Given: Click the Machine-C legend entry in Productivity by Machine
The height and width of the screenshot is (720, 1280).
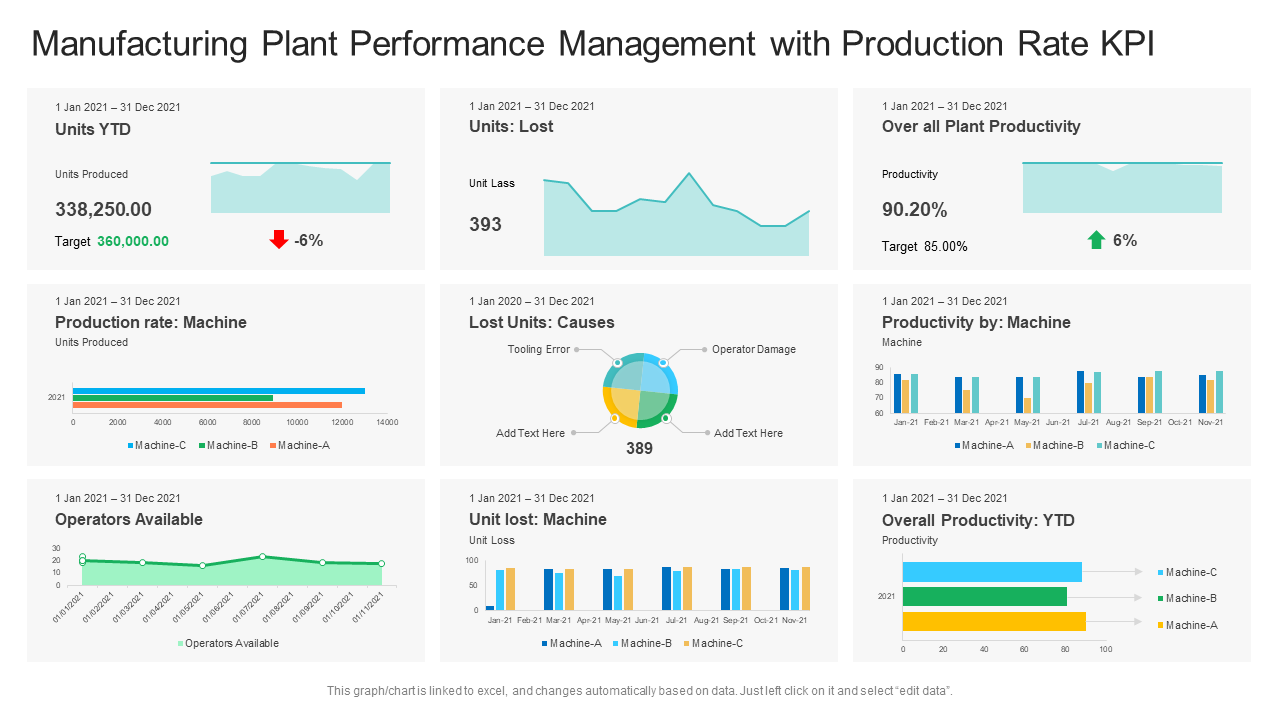Looking at the screenshot, I should pyautogui.click(x=1125, y=445).
